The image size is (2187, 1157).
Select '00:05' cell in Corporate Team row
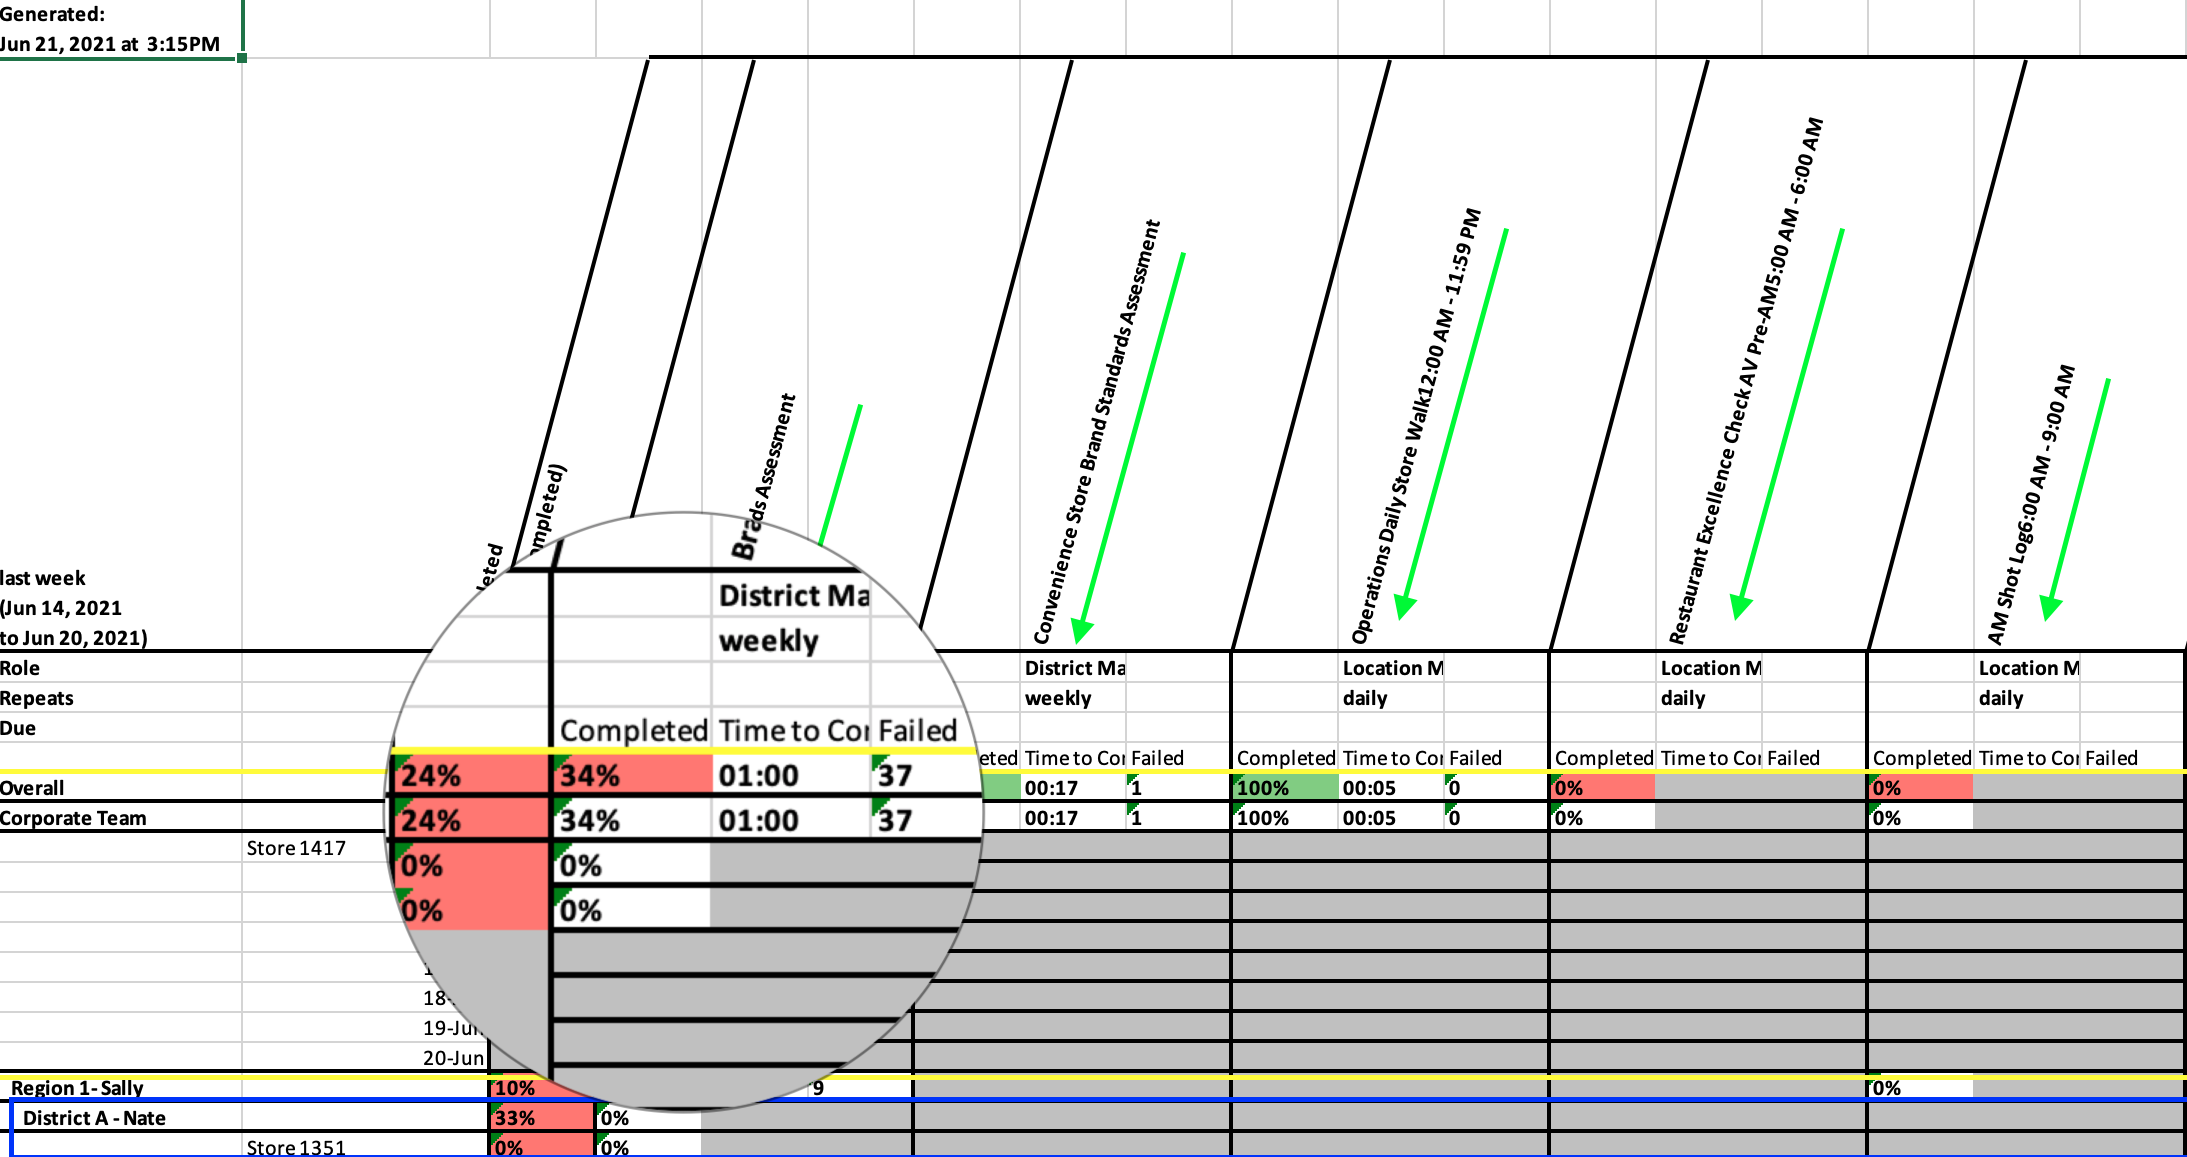(1392, 818)
